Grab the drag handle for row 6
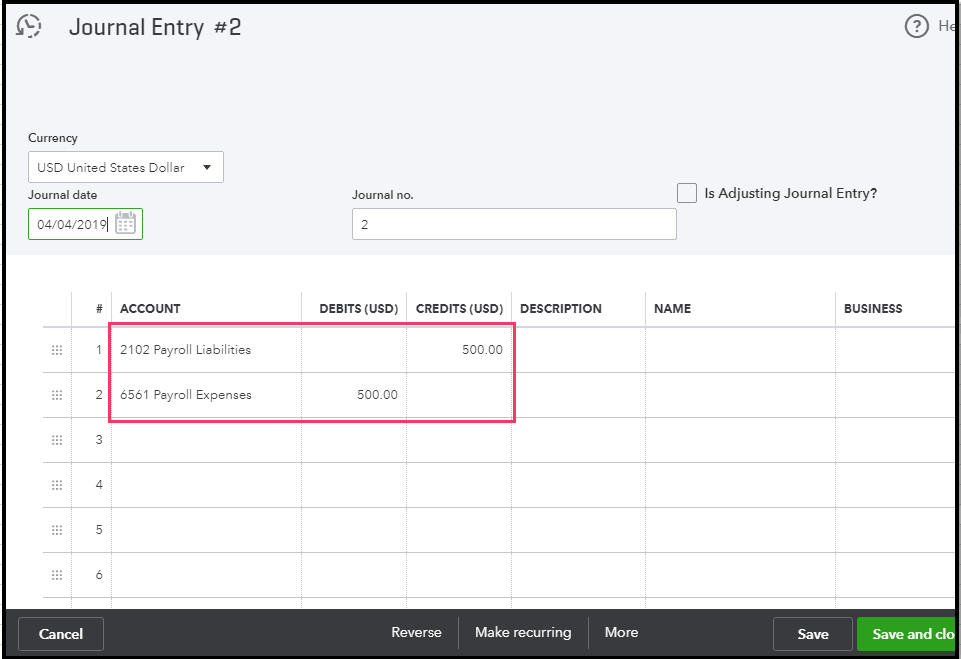961x659 pixels. coord(57,575)
